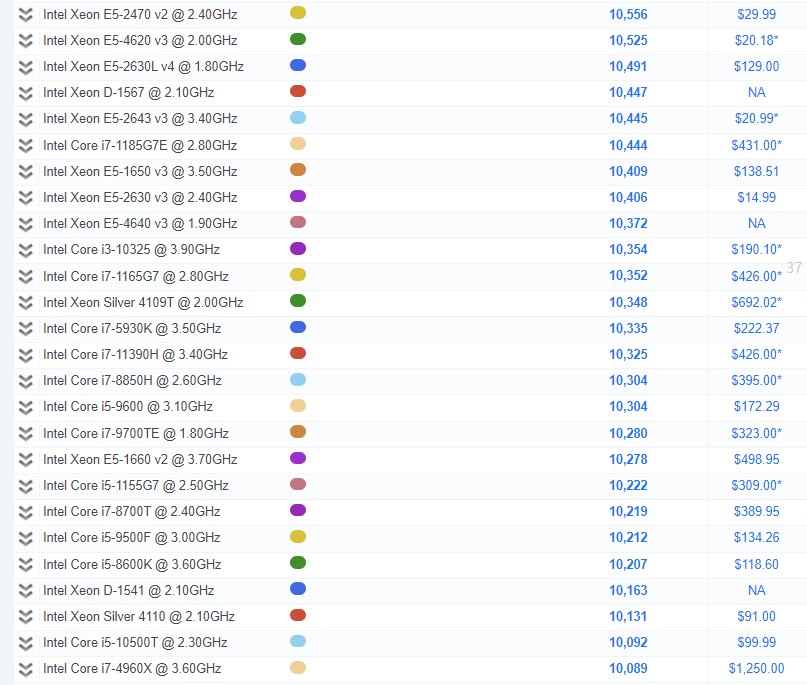The width and height of the screenshot is (807, 685).
Task: Open the Intel Xeon E5-2470 v2 link
Action: [x=140, y=14]
